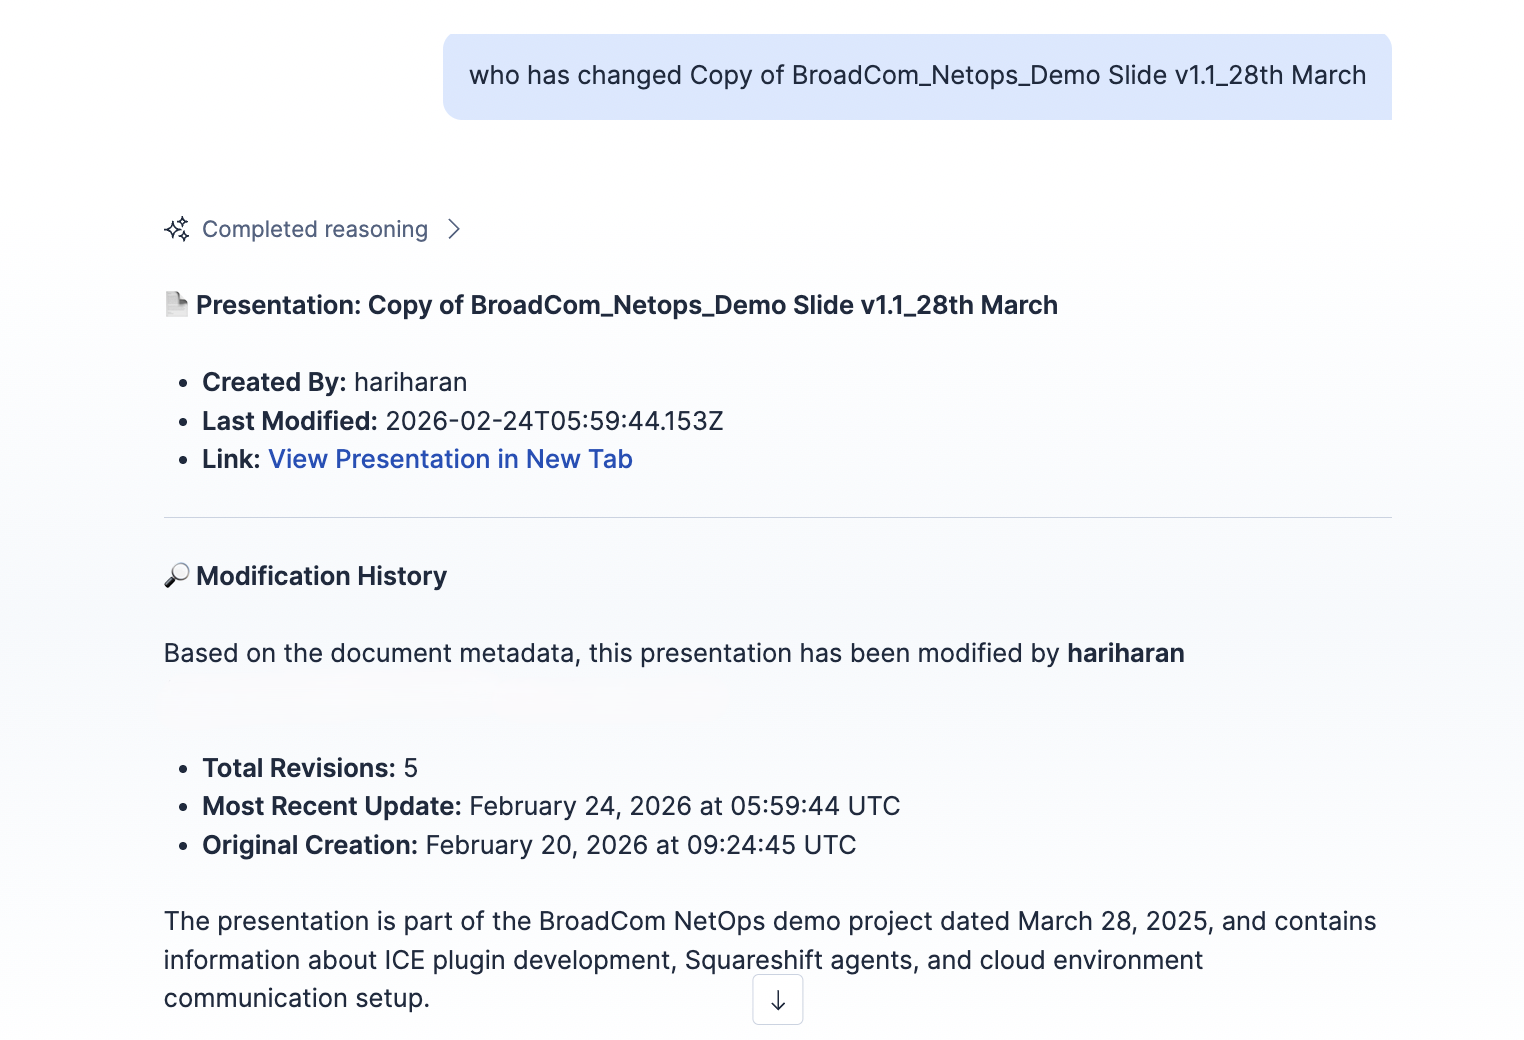Click the horizontal divider line
Image resolution: width=1524 pixels, height=1040 pixels.
click(x=777, y=518)
